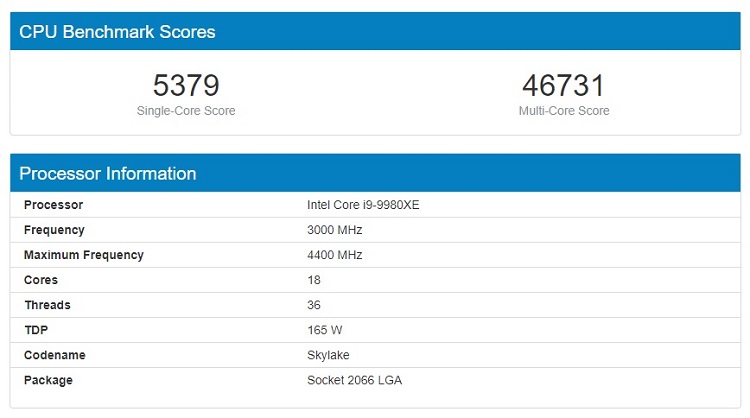
Task: Select the 18 cores value
Action: (314, 280)
